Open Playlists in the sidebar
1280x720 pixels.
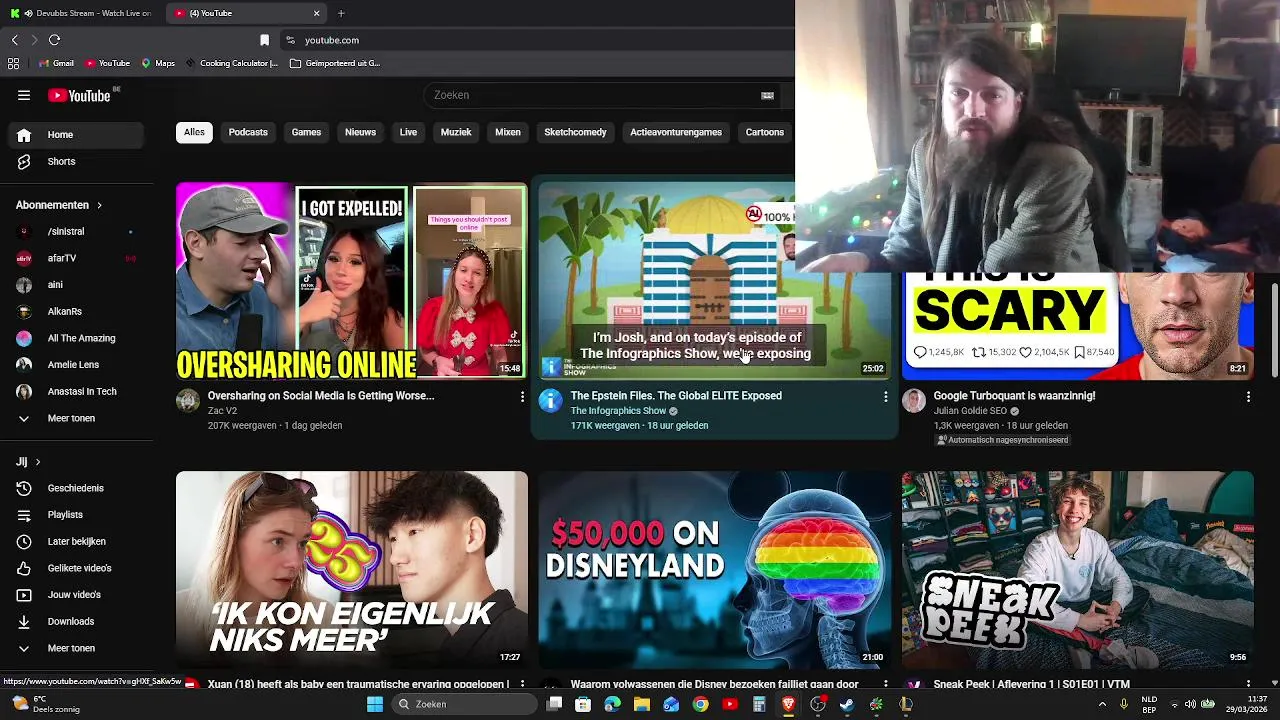coord(75,515)
